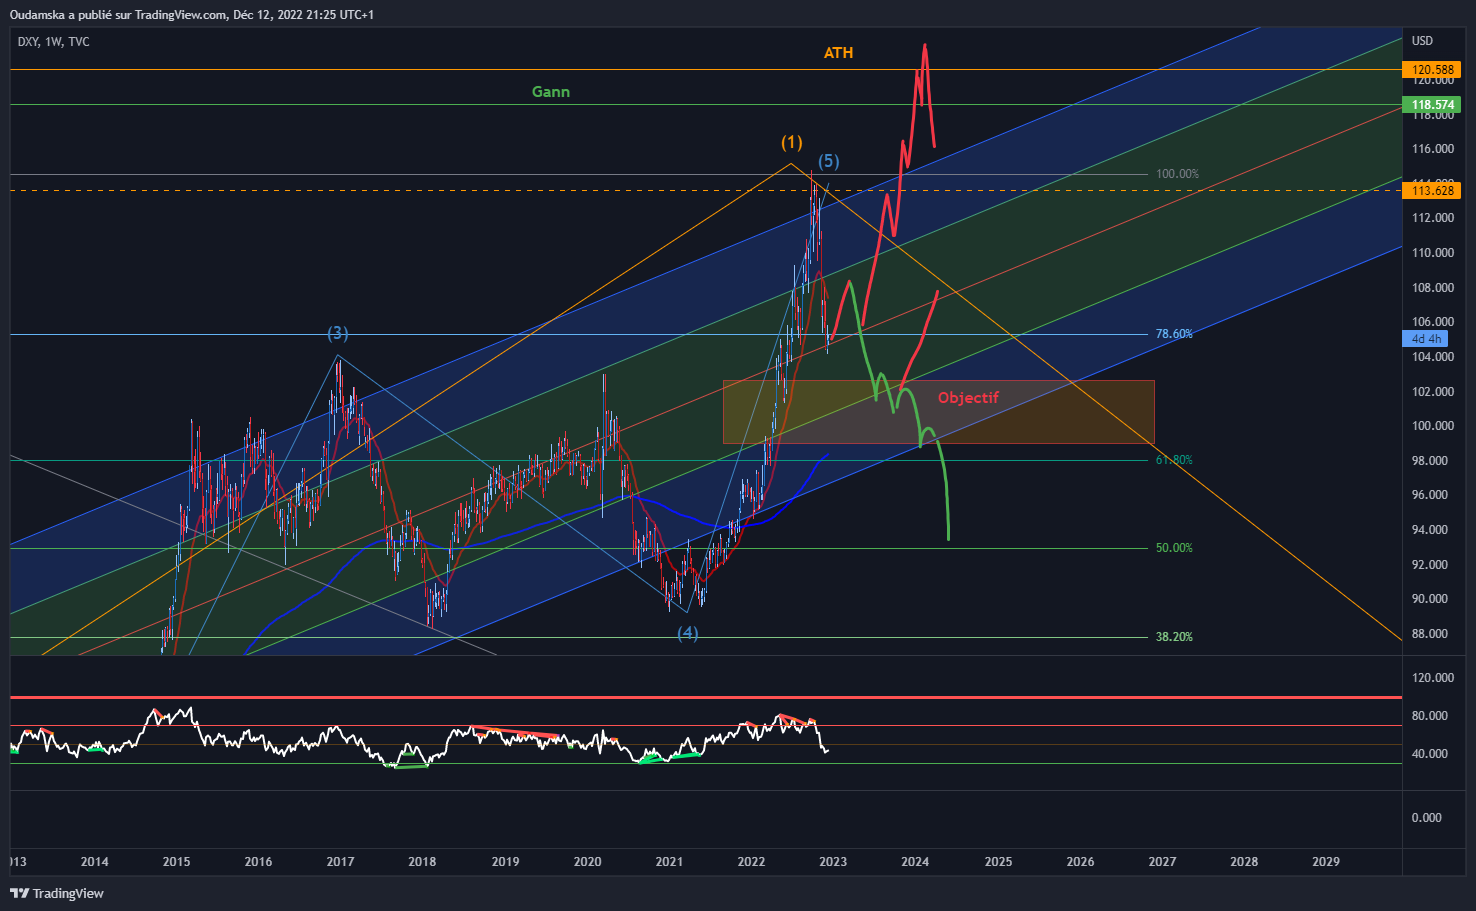Click the 108.000 price scale value
This screenshot has height=911, width=1476.
coord(1432,288)
